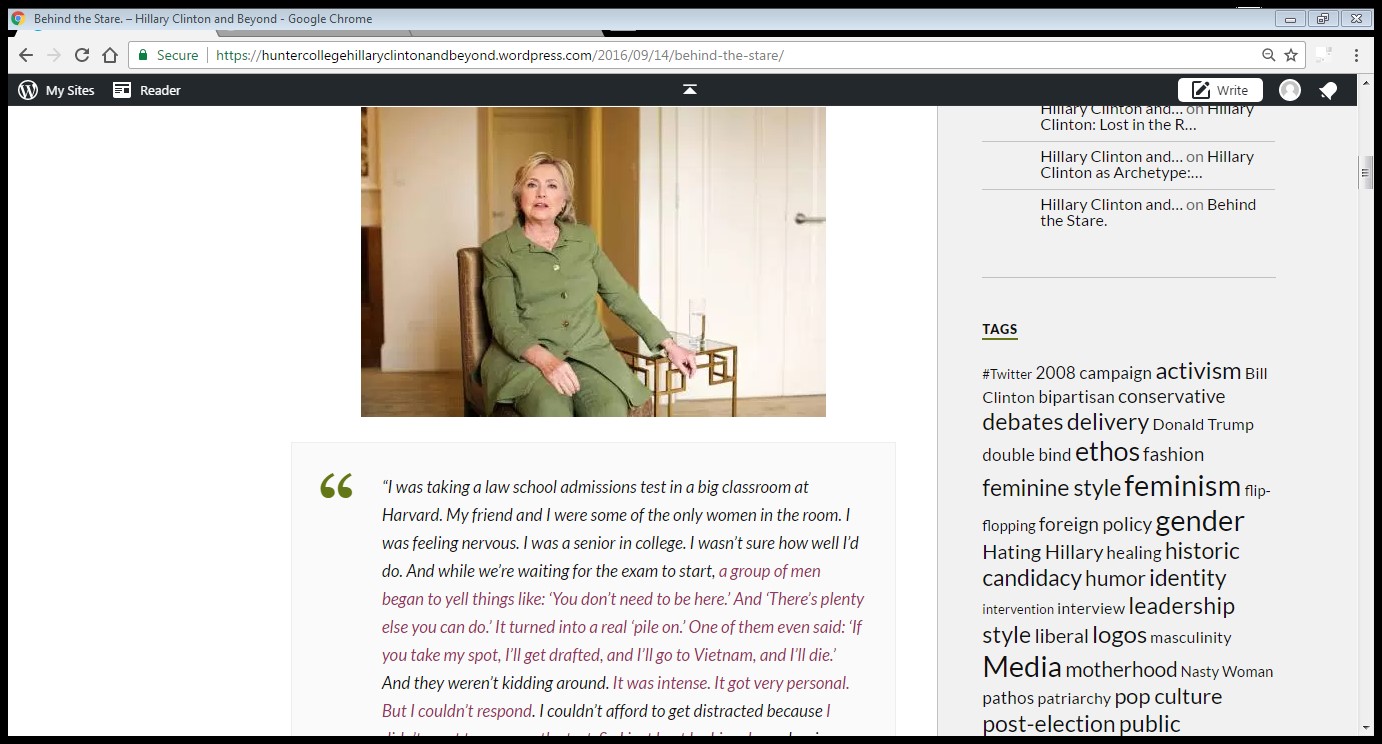The height and width of the screenshot is (744, 1382).
Task: Open the Bill Clinton tag
Action: click(x=1125, y=385)
